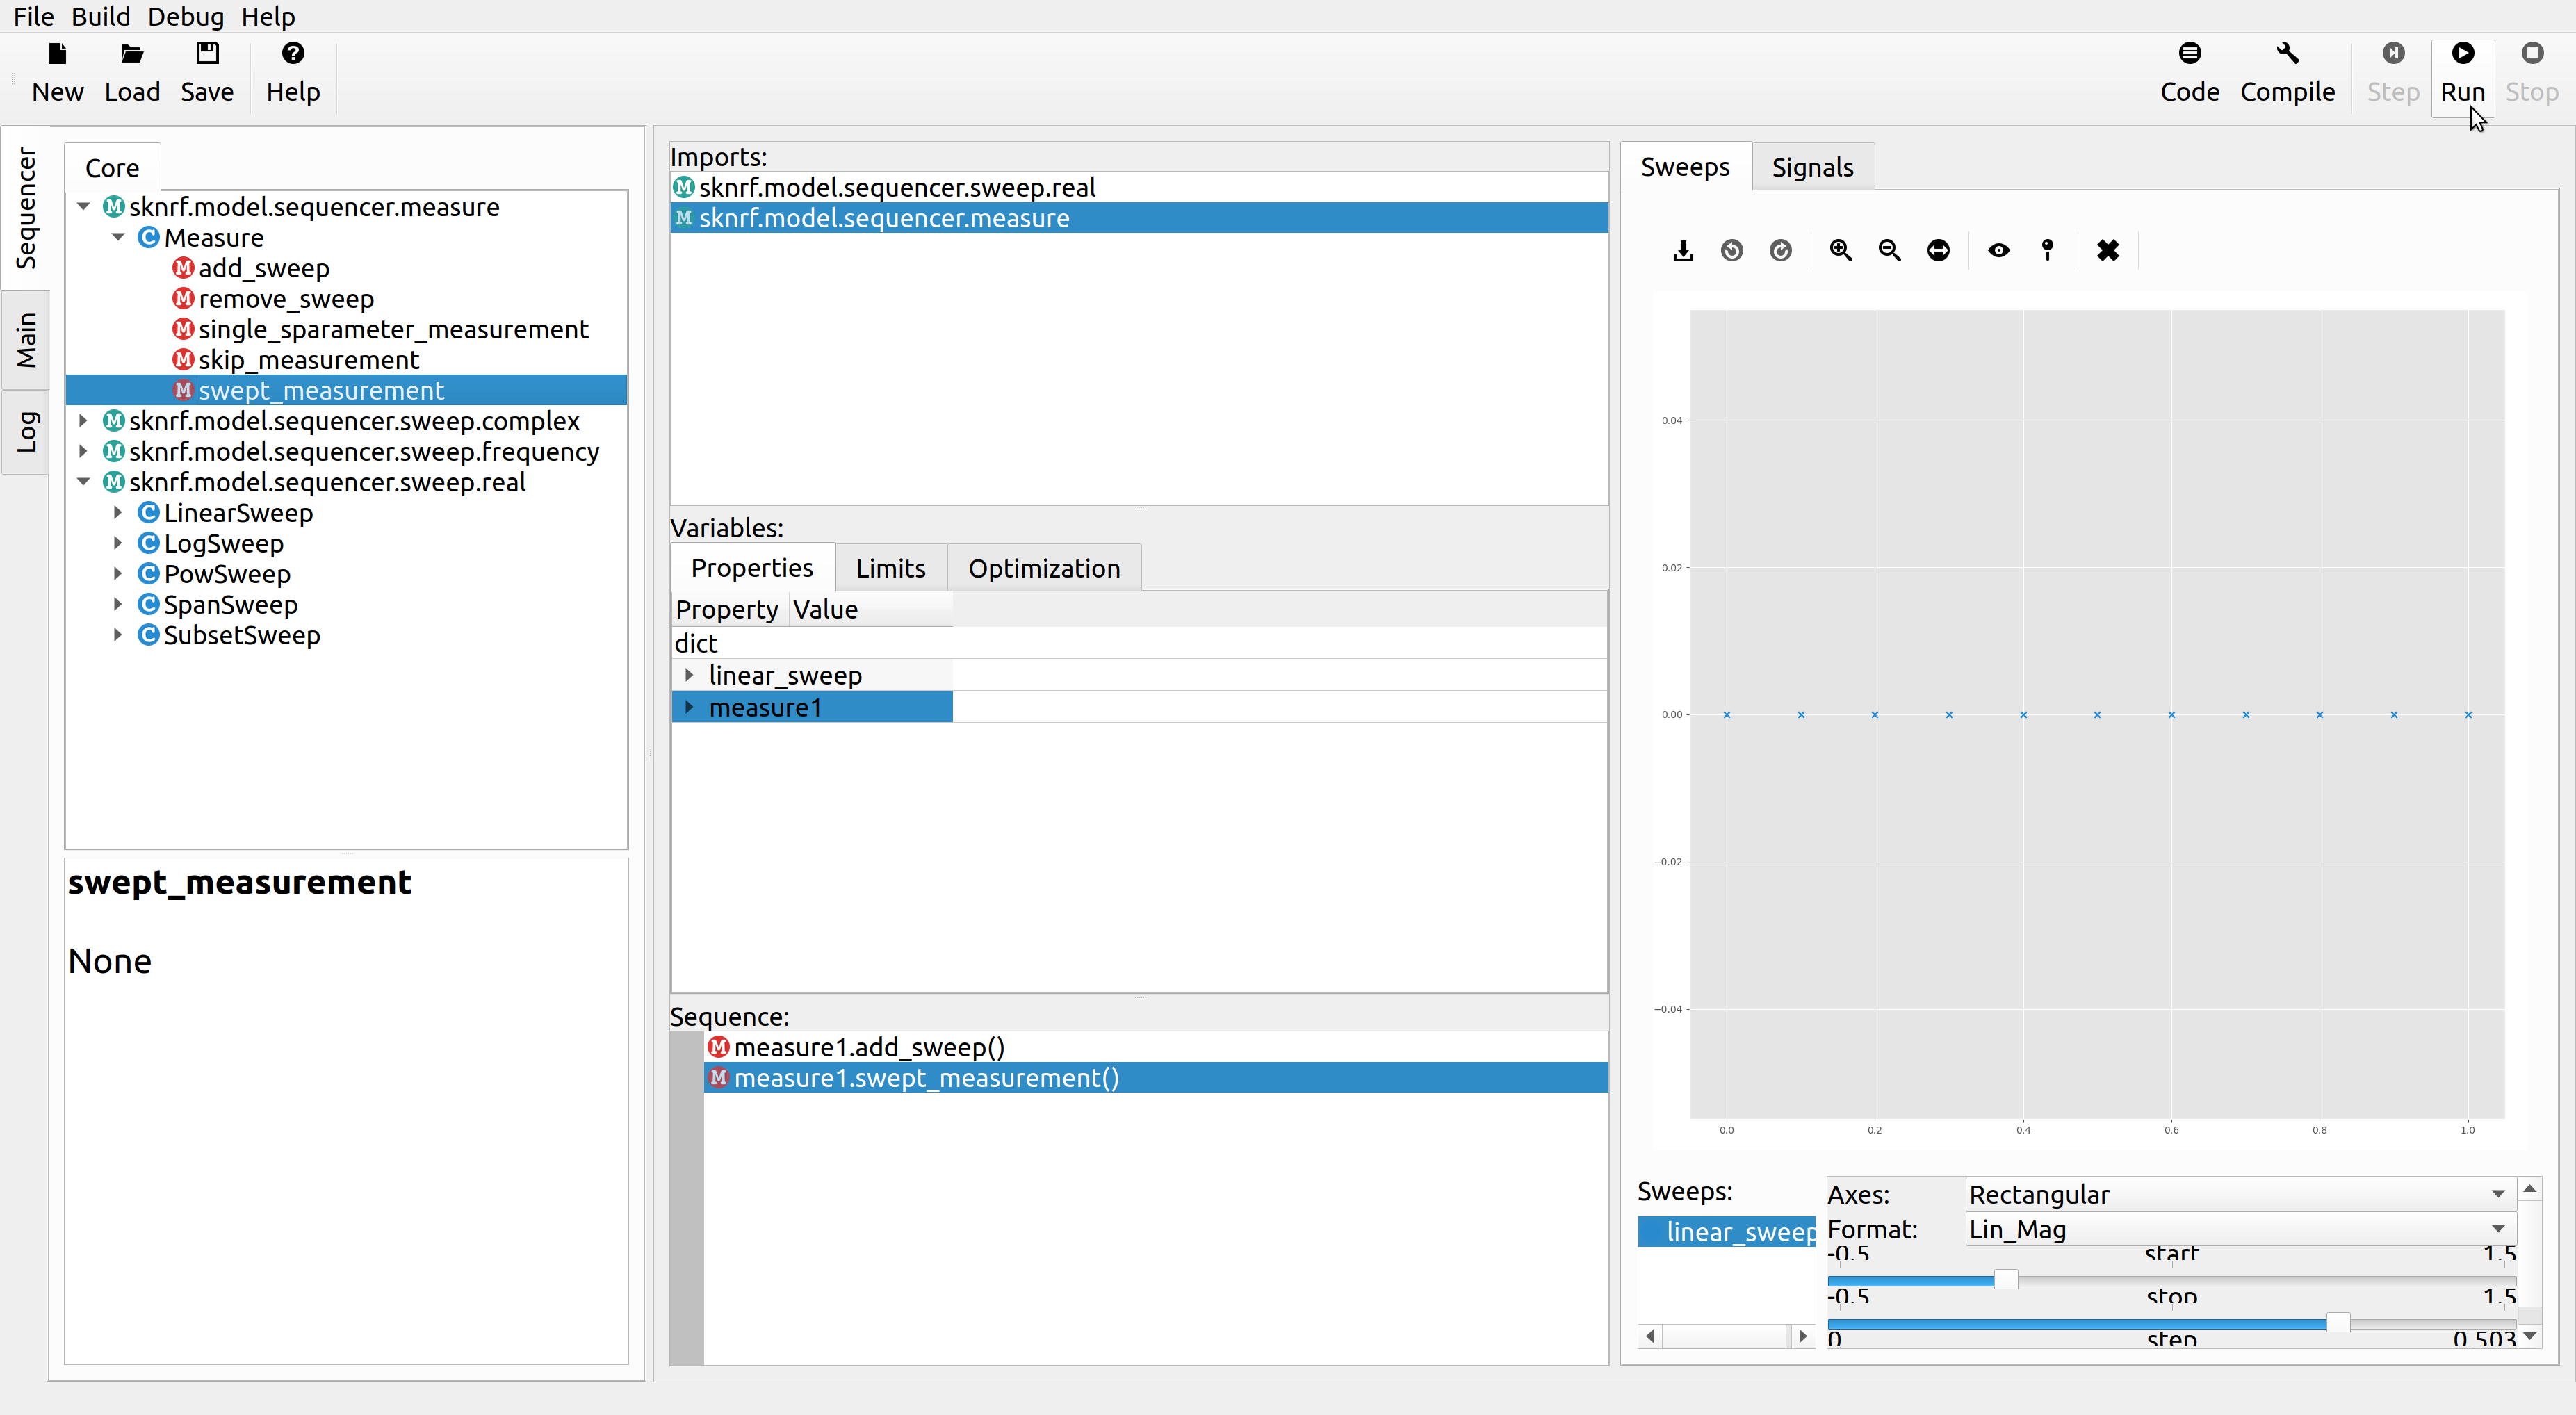Open the Limits variables tab
Image resolution: width=2576 pixels, height=1415 pixels.
890,568
